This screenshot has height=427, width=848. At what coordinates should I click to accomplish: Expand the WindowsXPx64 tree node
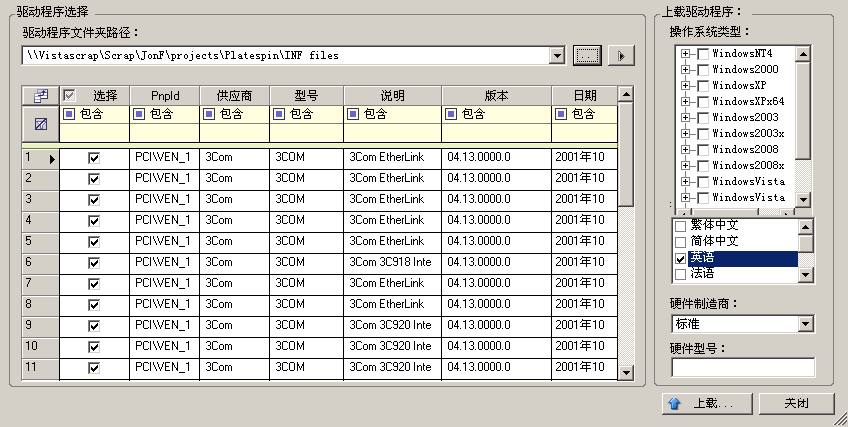tap(686, 101)
